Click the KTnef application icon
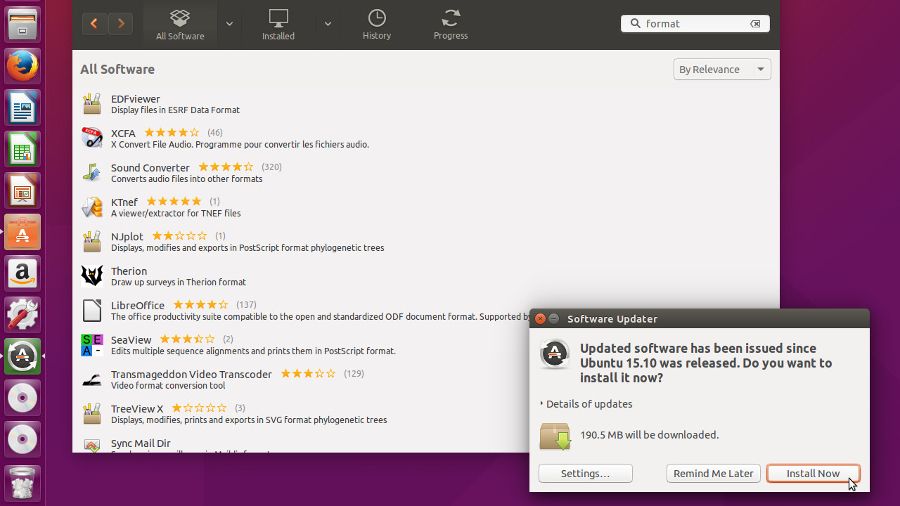Viewport: 900px width, 506px height. tap(92, 207)
